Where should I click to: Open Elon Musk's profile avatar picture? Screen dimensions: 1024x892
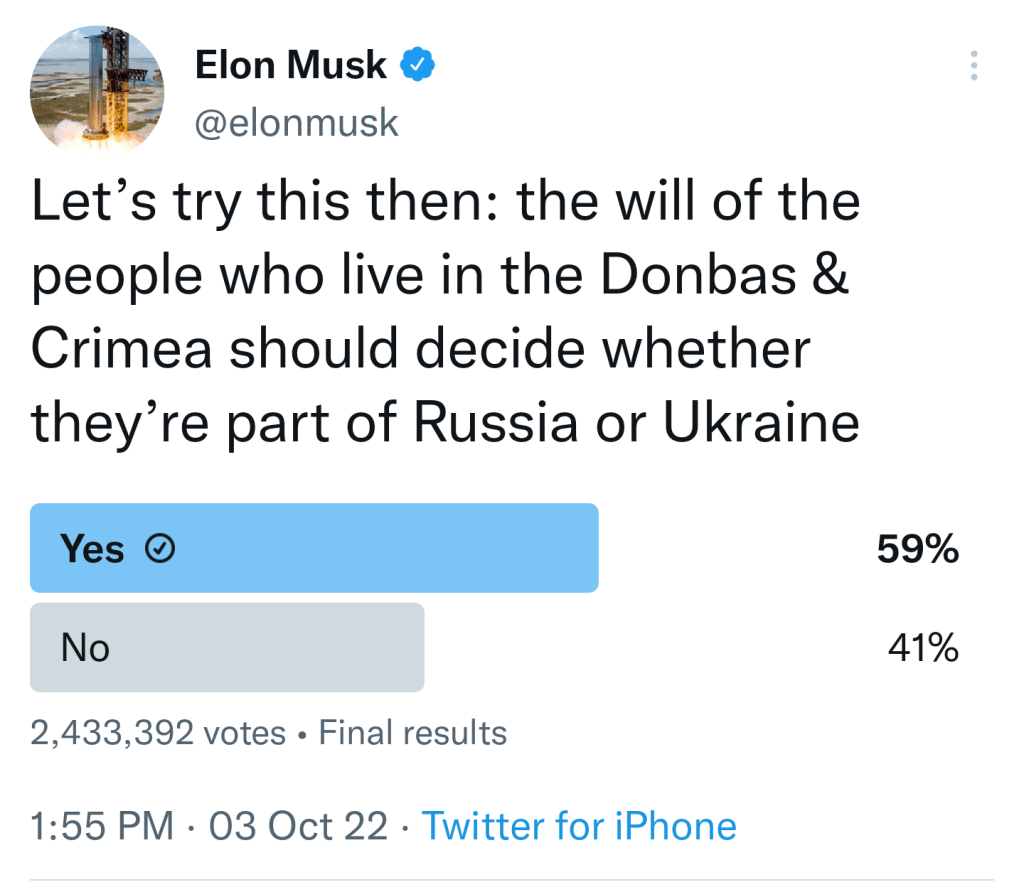point(97,93)
